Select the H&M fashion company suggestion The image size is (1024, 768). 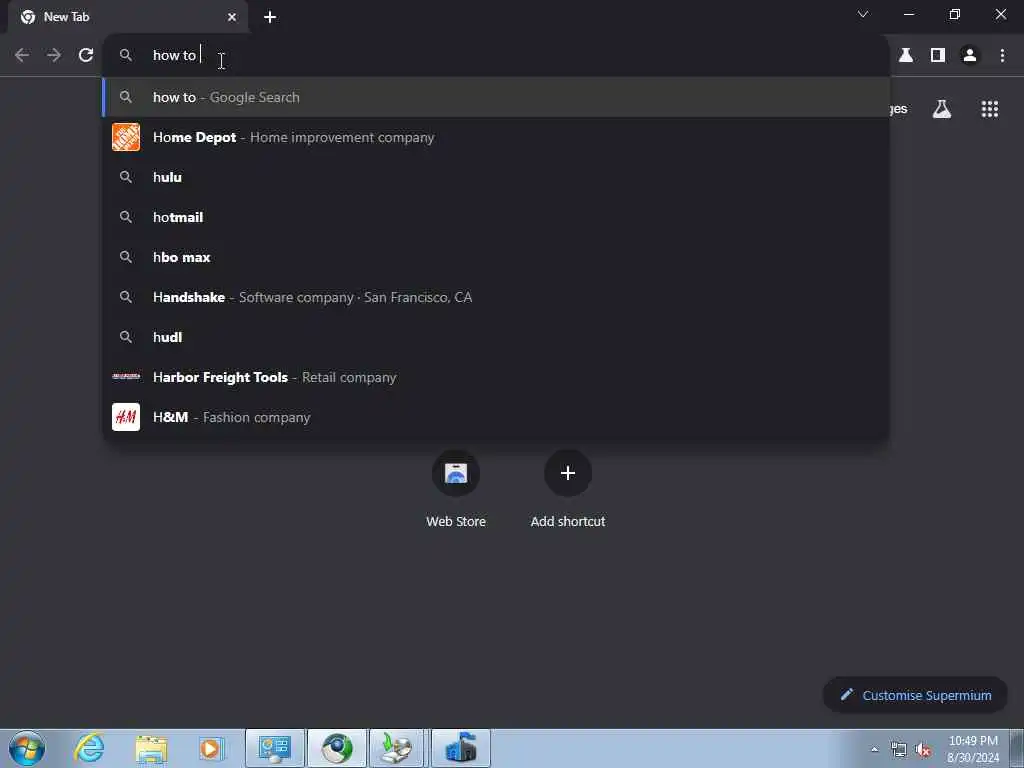[x=496, y=417]
